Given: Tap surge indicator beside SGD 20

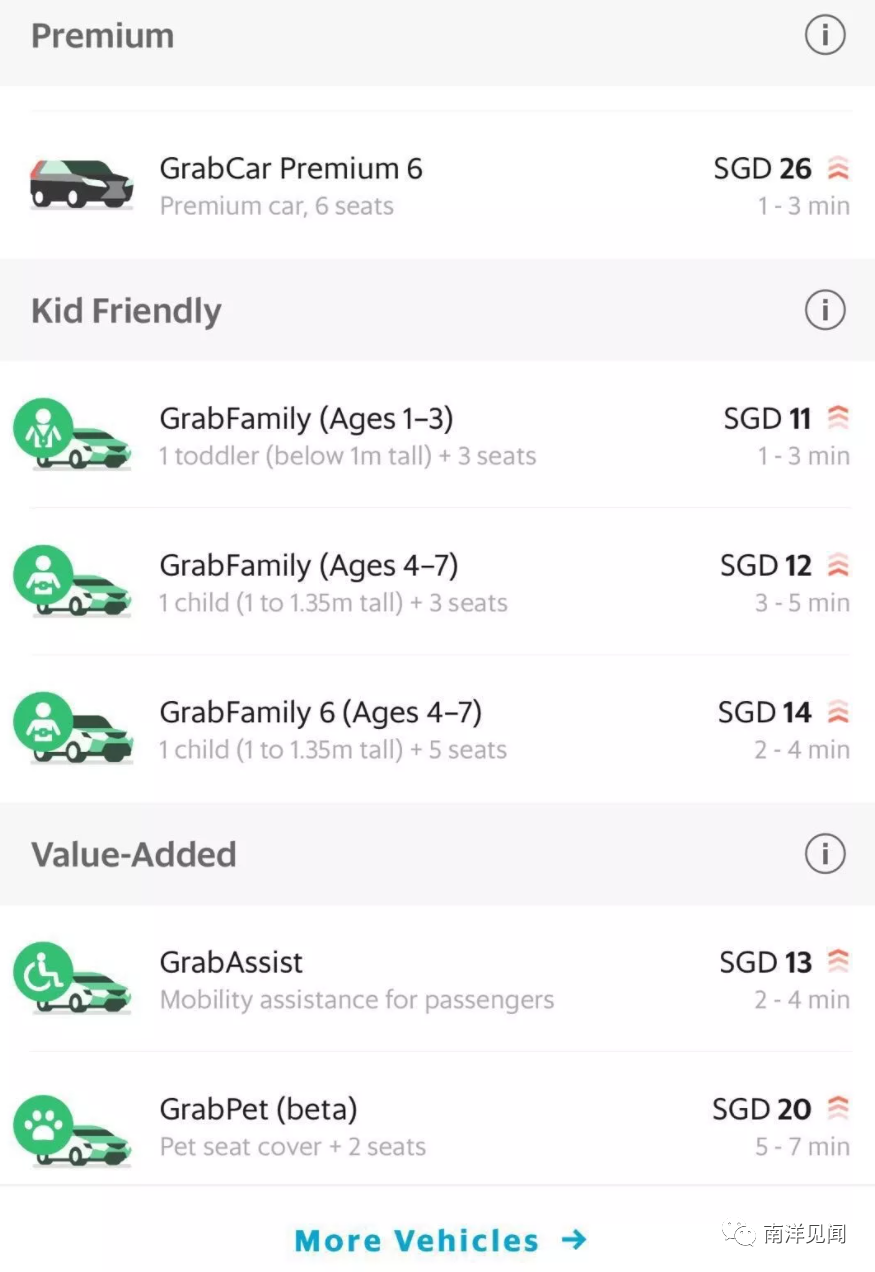Looking at the screenshot, I should tap(838, 1109).
